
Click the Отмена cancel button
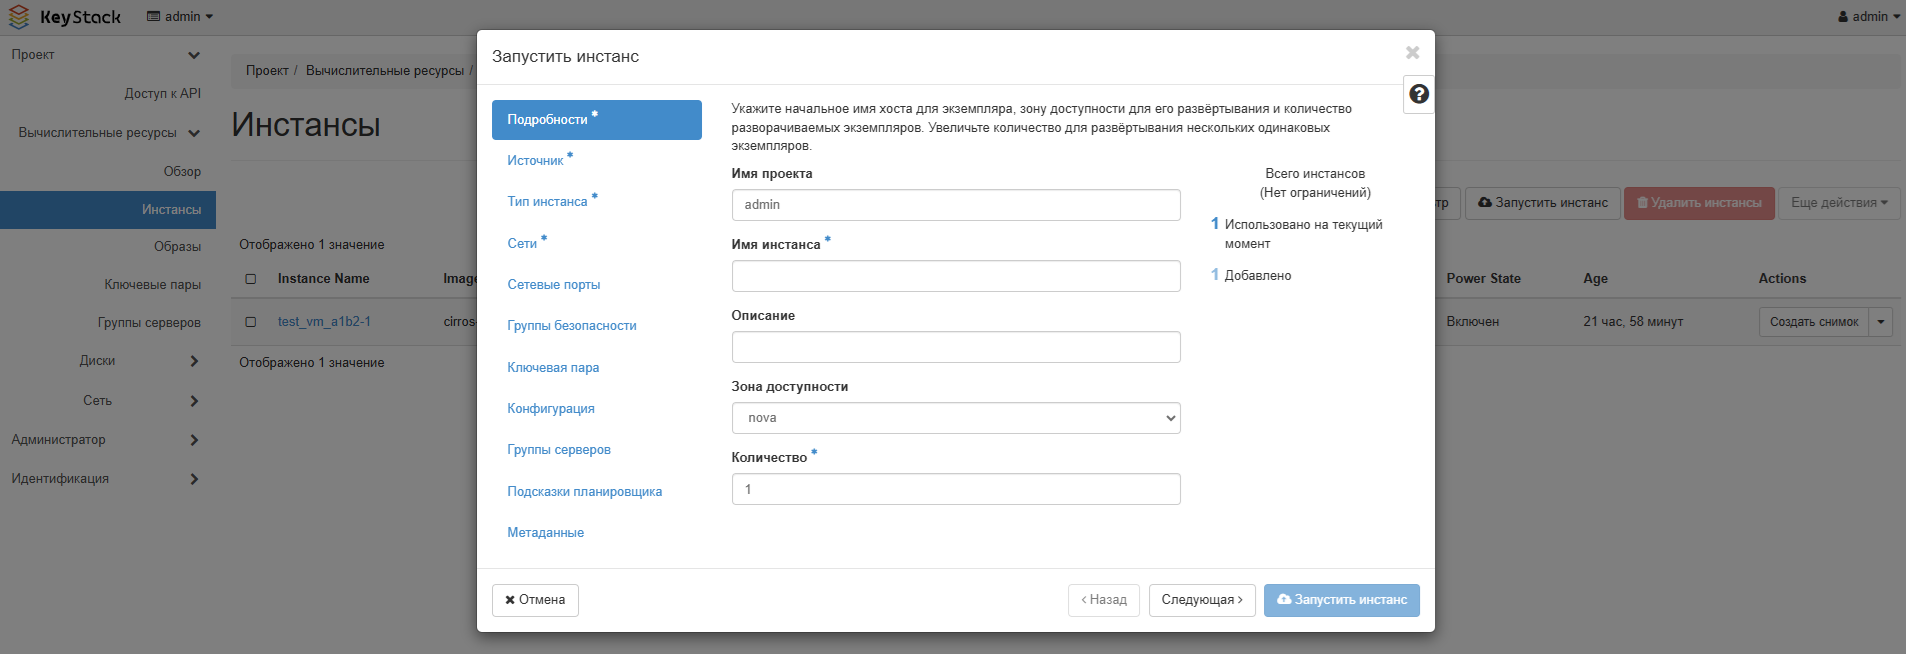point(535,600)
